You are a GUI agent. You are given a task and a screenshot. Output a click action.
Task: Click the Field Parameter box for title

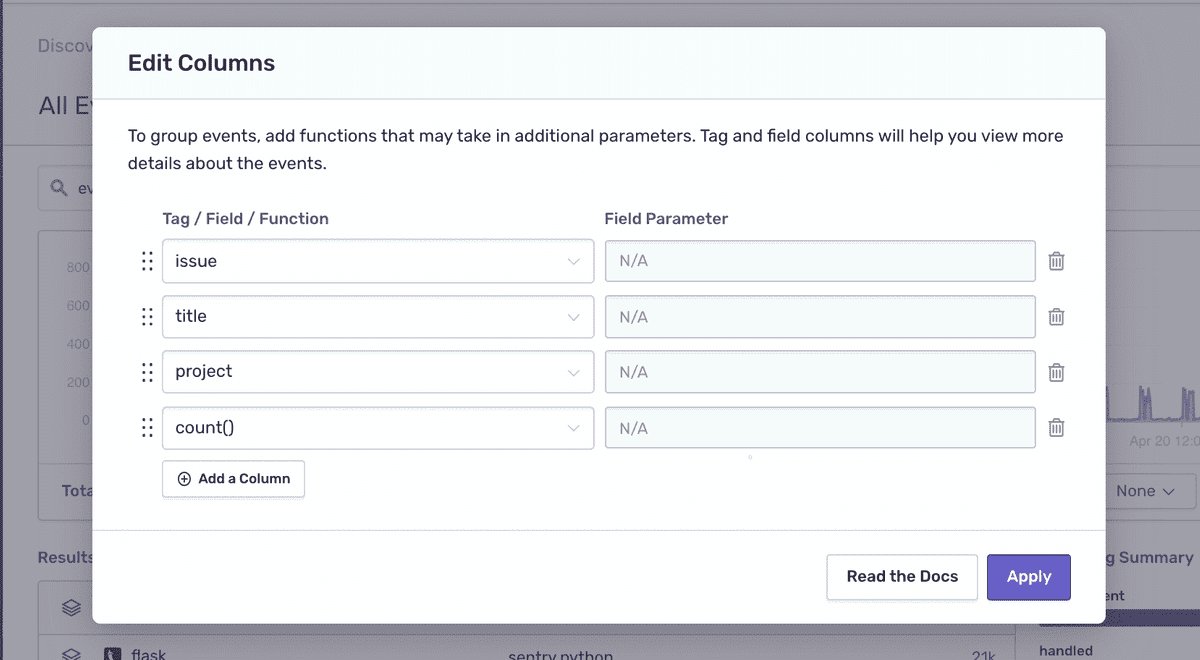click(820, 316)
